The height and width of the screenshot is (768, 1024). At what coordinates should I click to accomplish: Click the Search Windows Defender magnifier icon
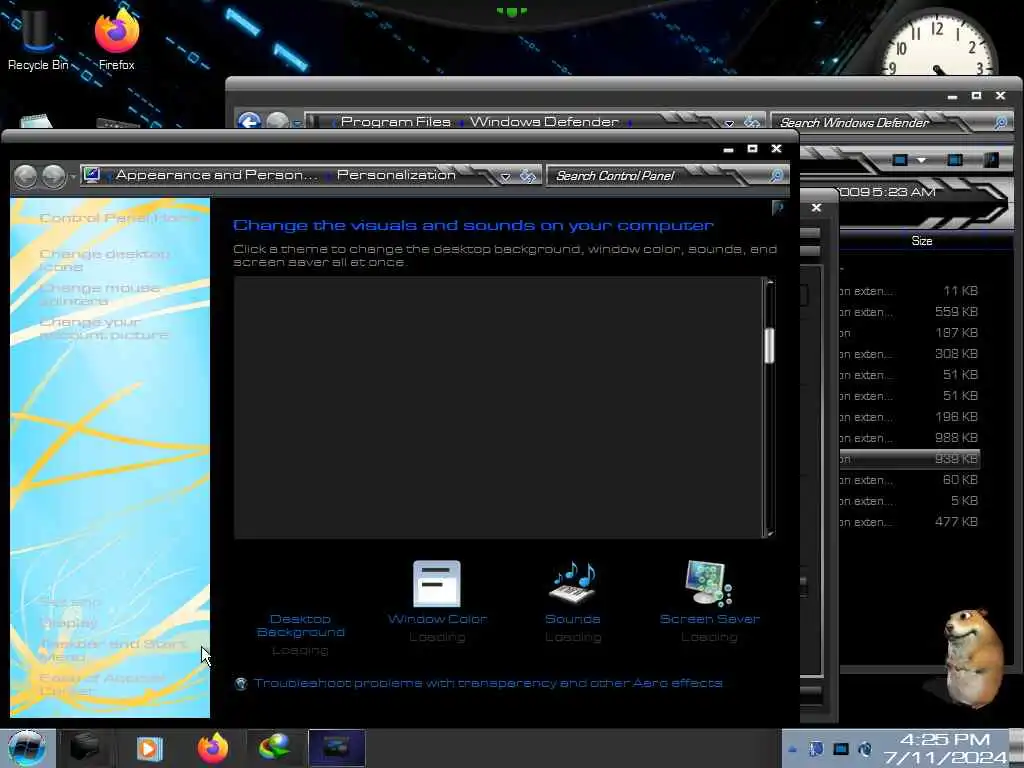[x=1000, y=122]
